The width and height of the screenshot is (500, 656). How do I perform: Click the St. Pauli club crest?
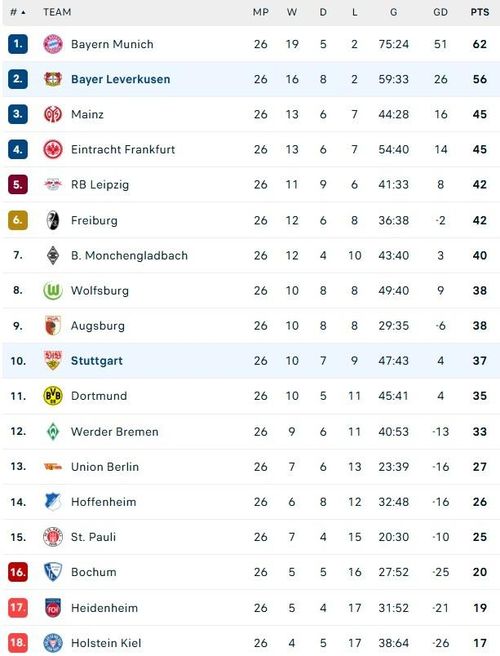53,537
